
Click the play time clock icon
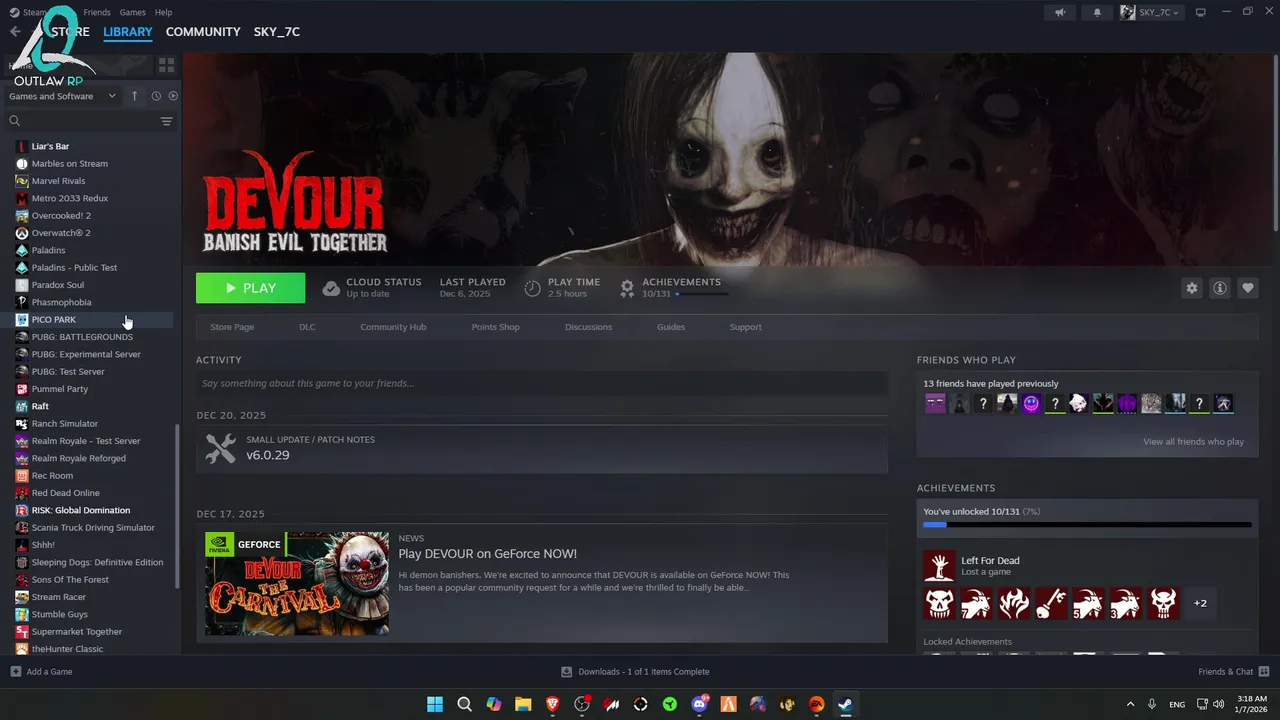533,288
